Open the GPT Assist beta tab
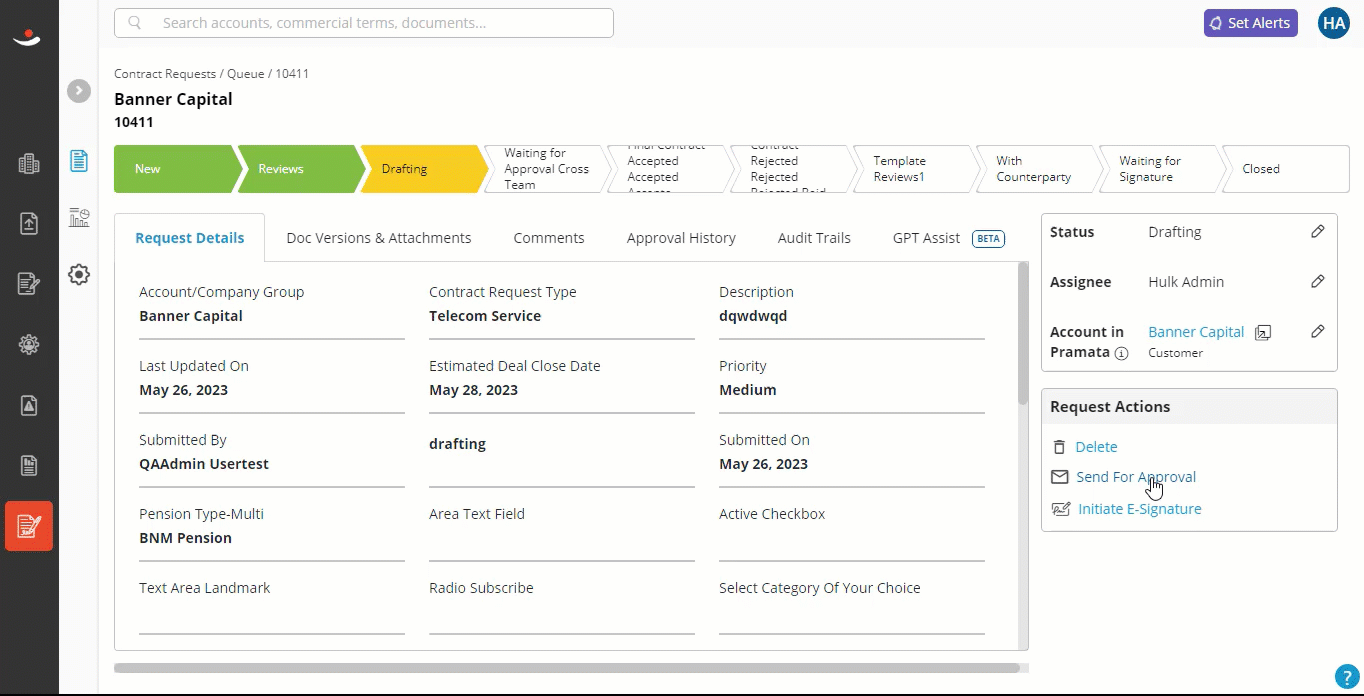 pyautogui.click(x=949, y=238)
